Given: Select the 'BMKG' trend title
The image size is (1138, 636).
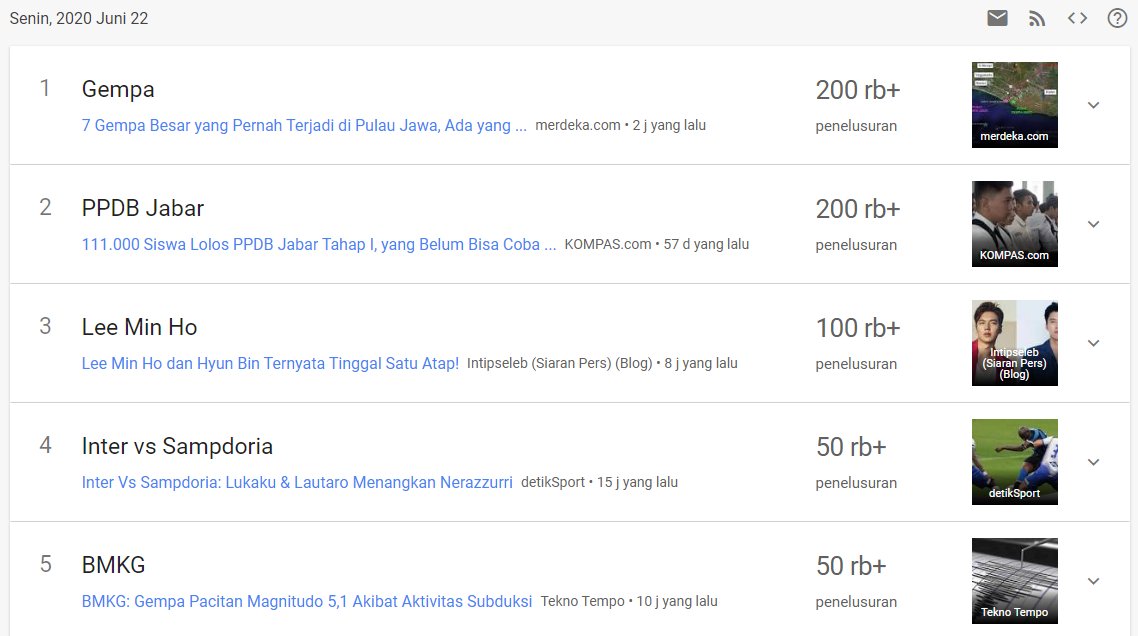Looking at the screenshot, I should 113,566.
